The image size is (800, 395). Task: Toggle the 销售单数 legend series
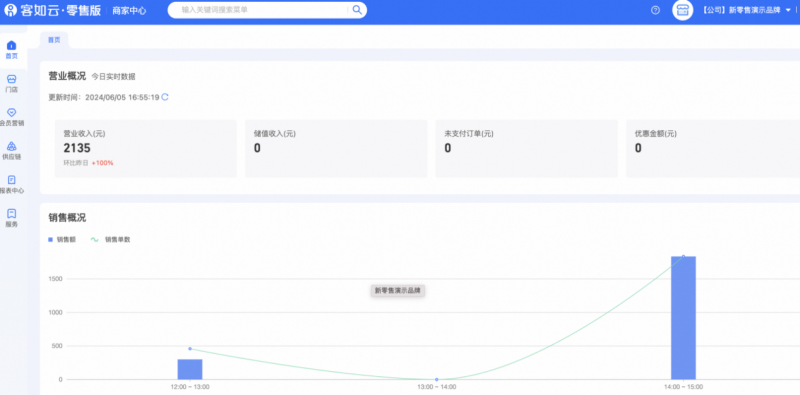[110, 239]
